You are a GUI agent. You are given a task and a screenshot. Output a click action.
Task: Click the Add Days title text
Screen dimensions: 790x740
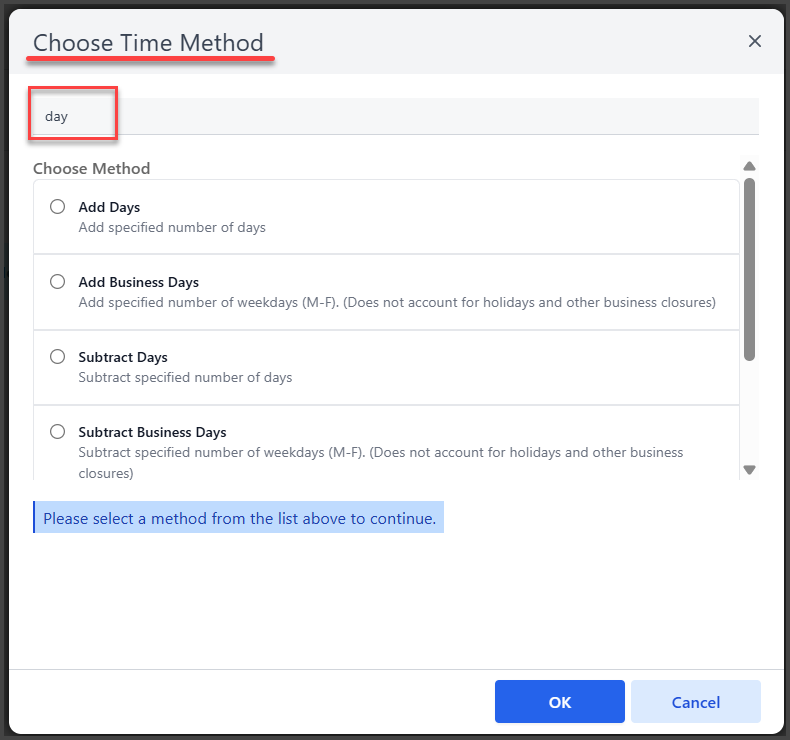[109, 208]
